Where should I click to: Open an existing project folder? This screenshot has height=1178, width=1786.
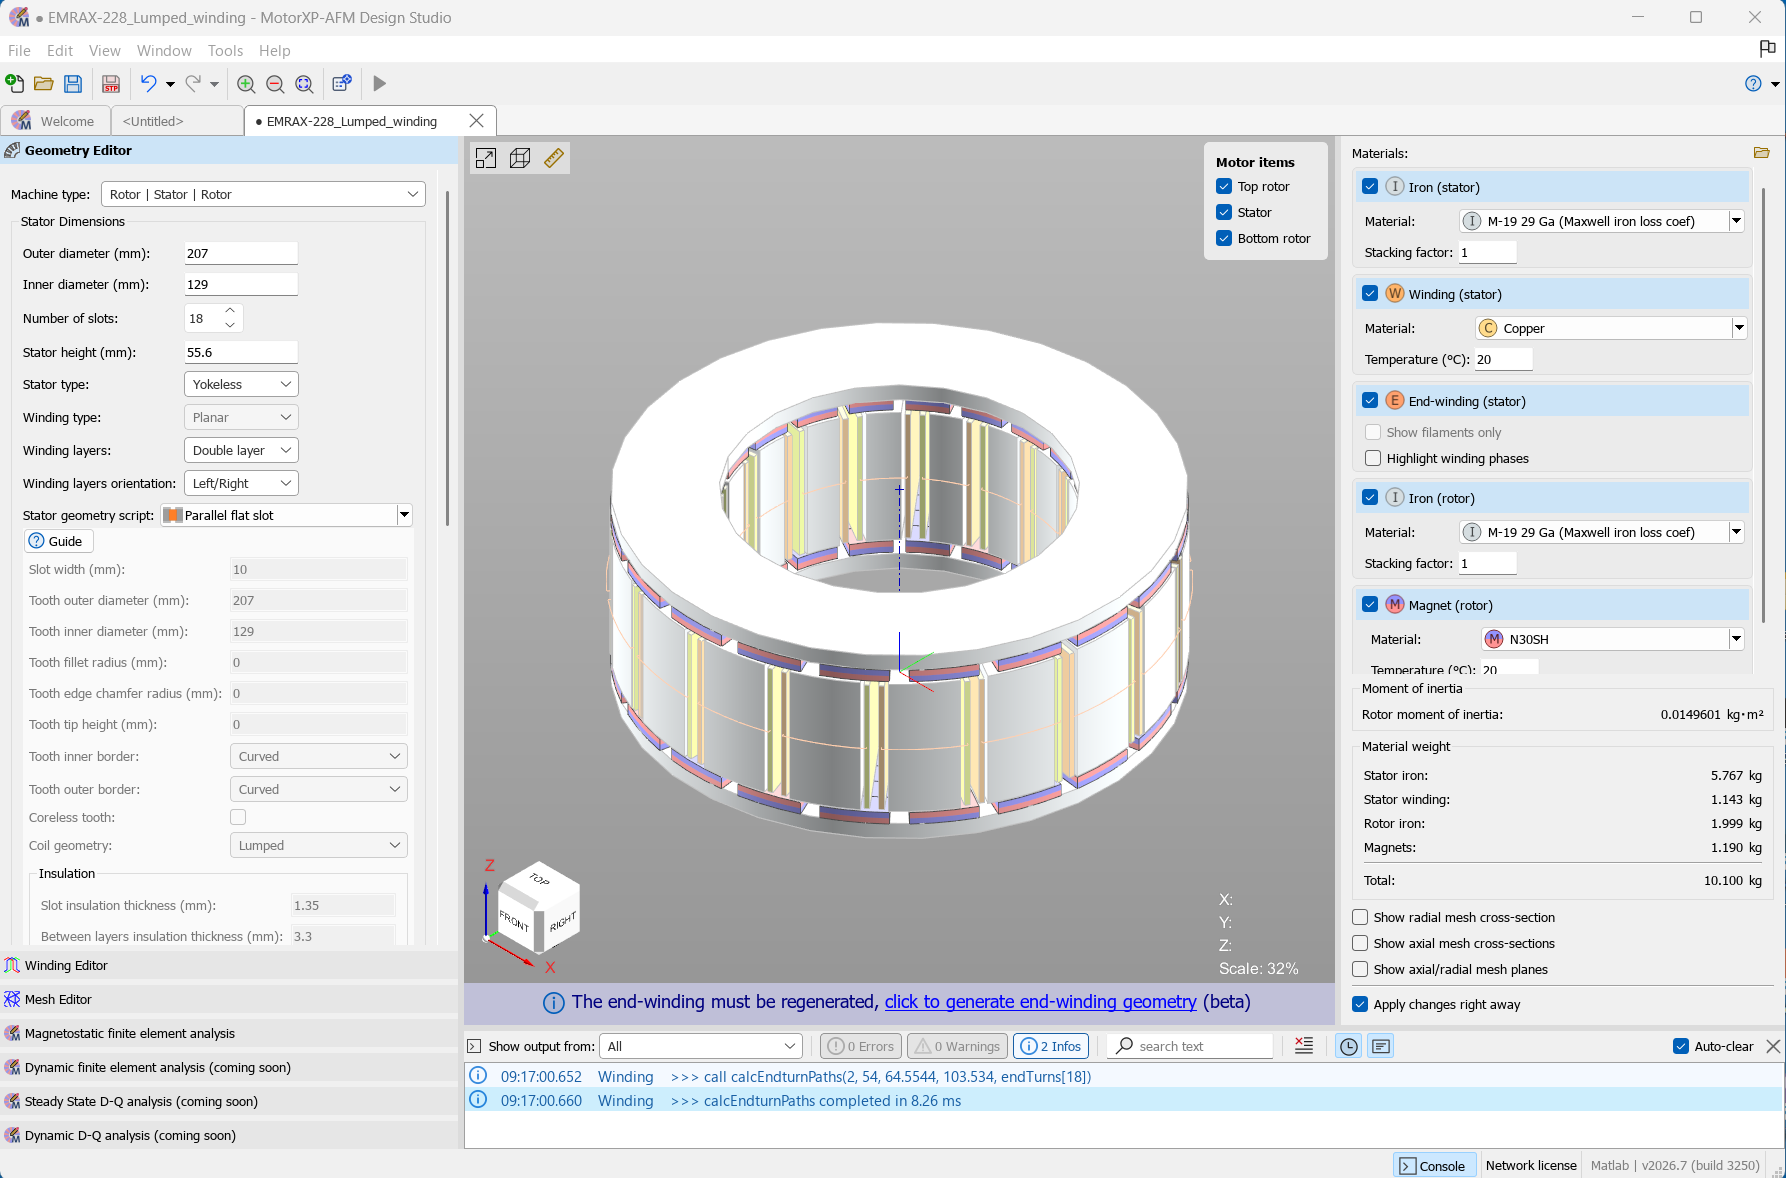tap(43, 84)
